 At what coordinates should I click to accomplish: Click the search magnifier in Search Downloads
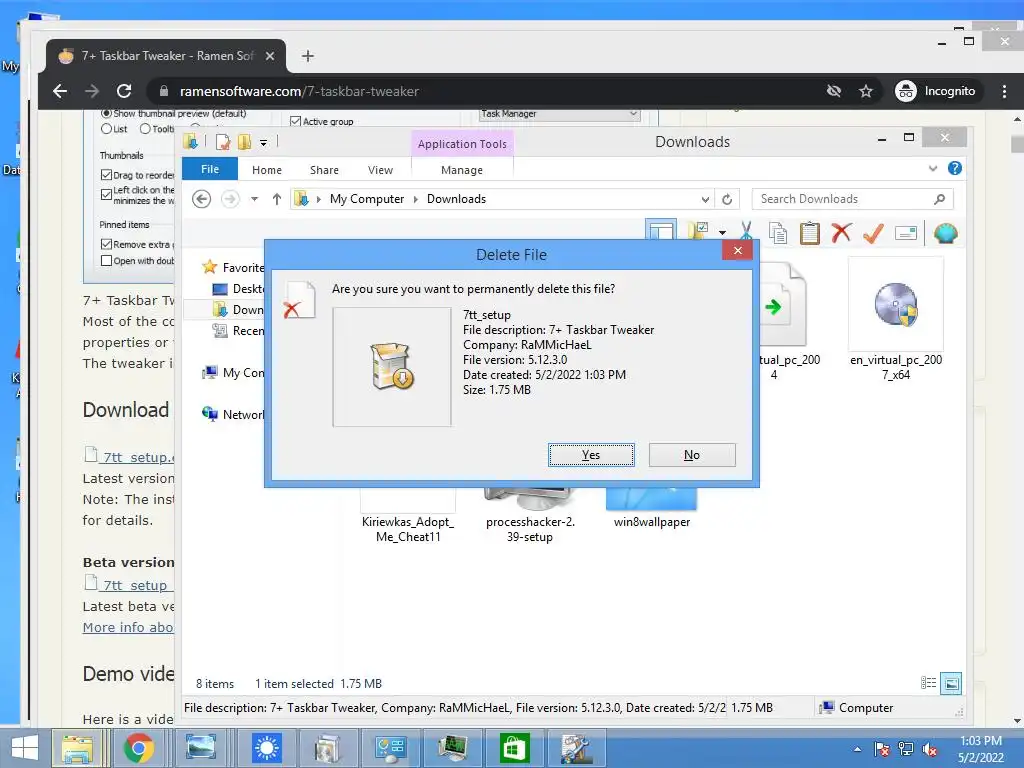point(939,199)
